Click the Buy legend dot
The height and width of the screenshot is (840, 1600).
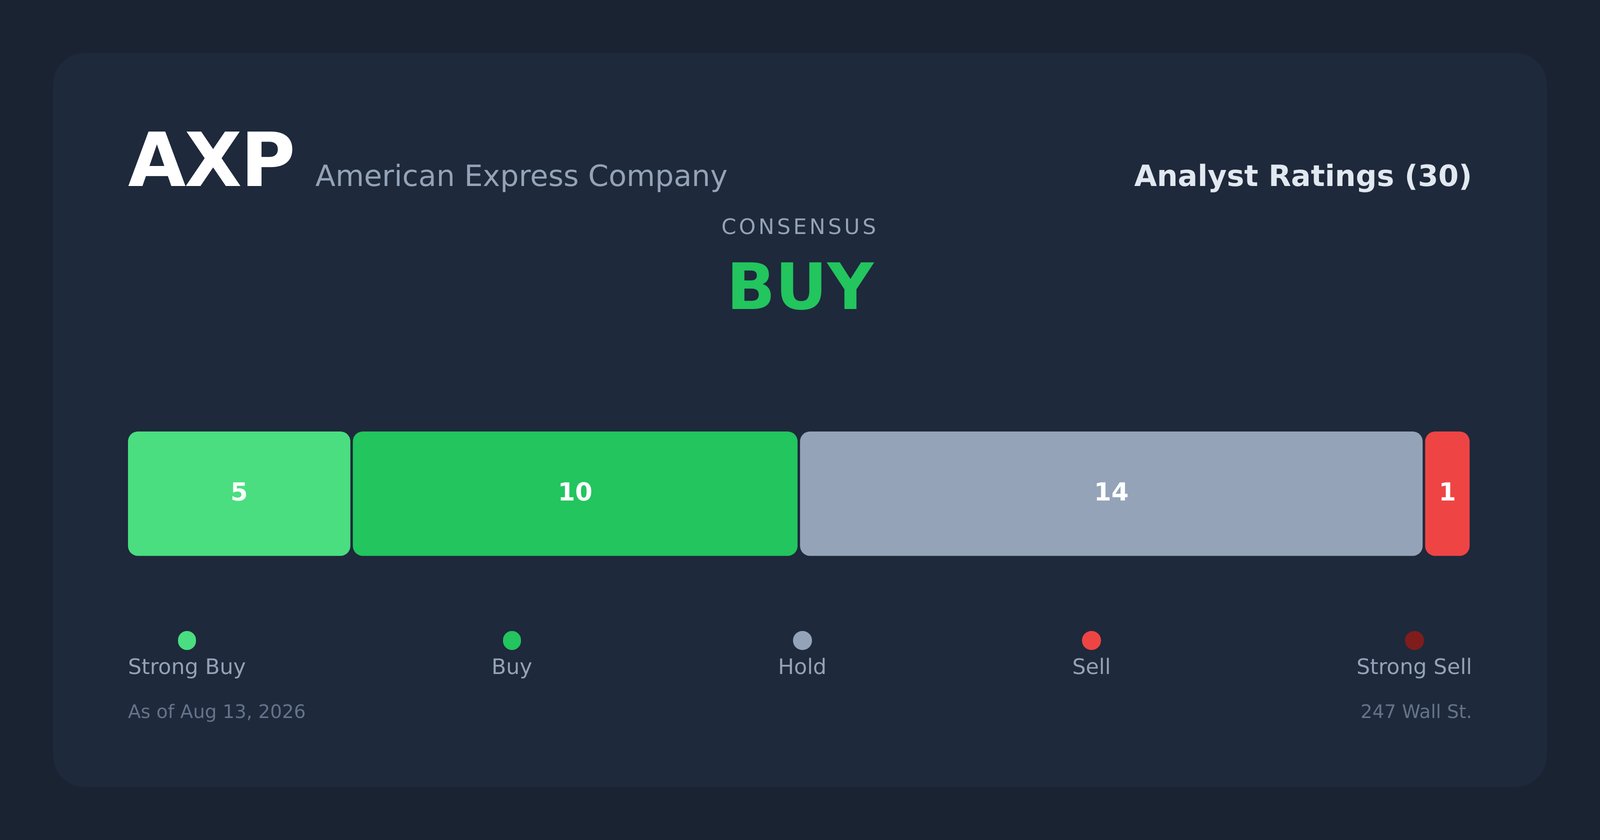point(512,640)
